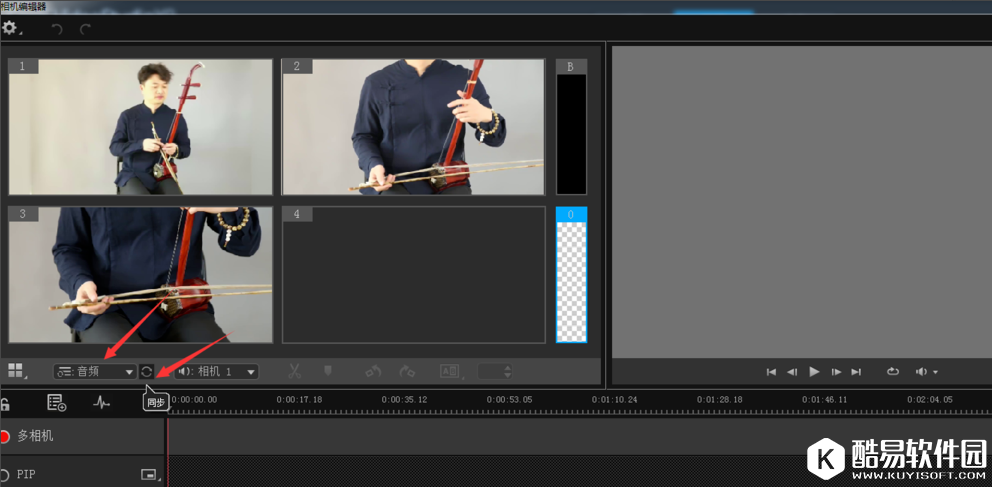Enable the PIP track radio button
Image resolution: width=992 pixels, height=487 pixels.
tap(5, 474)
